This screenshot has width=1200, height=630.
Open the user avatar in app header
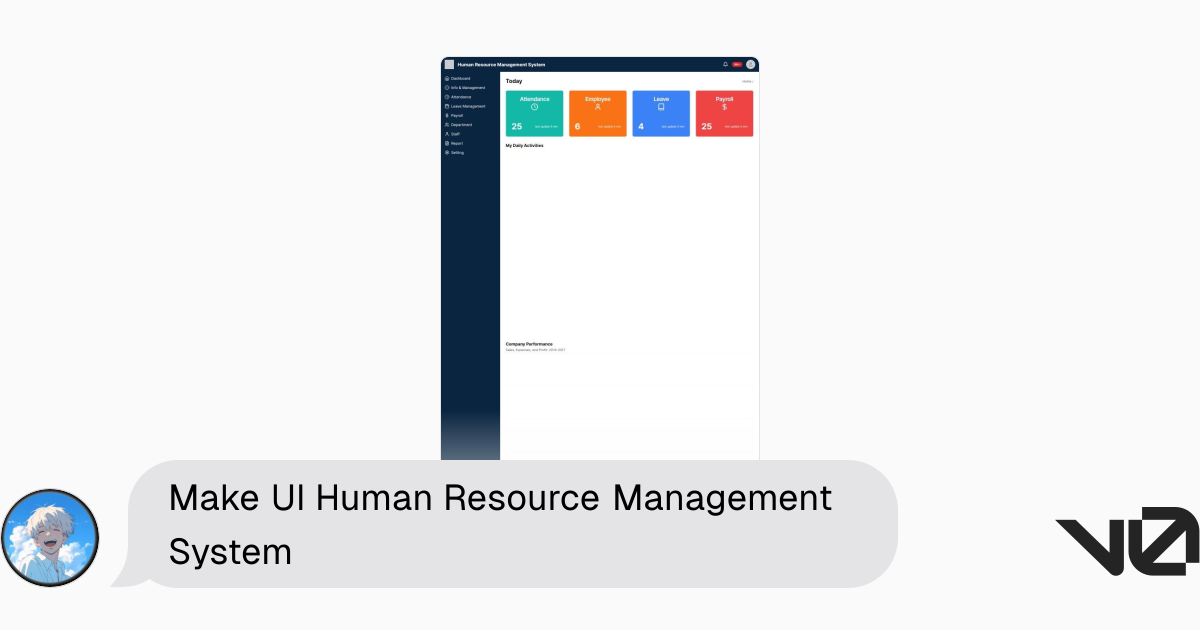click(751, 64)
